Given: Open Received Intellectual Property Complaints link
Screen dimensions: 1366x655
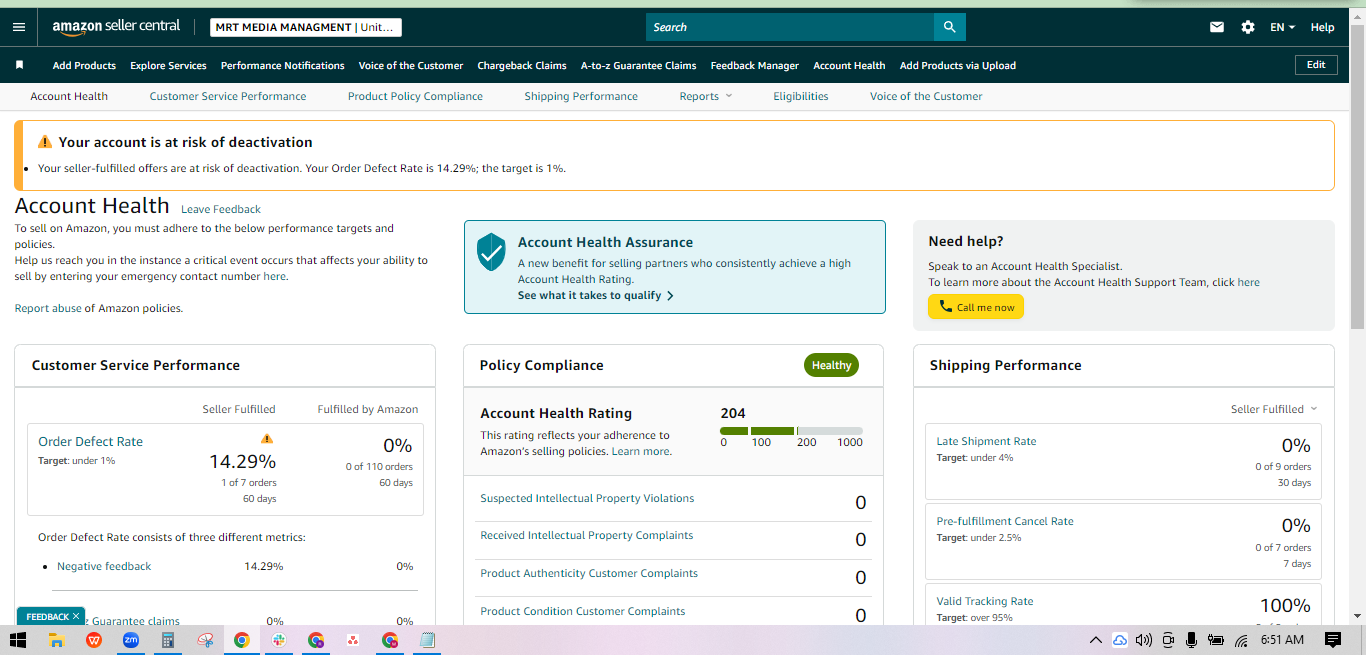Looking at the screenshot, I should click(x=587, y=535).
